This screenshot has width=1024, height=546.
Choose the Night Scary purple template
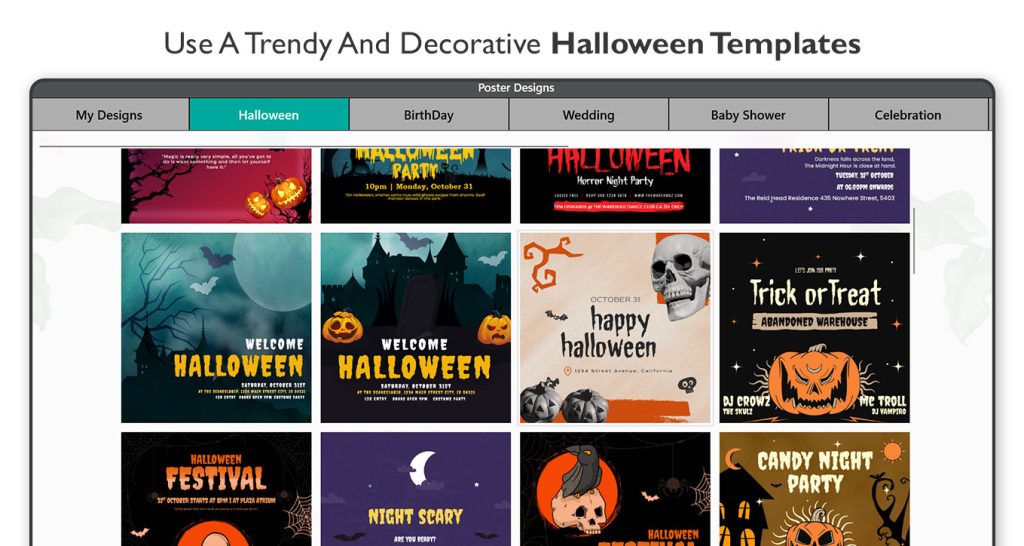click(416, 489)
